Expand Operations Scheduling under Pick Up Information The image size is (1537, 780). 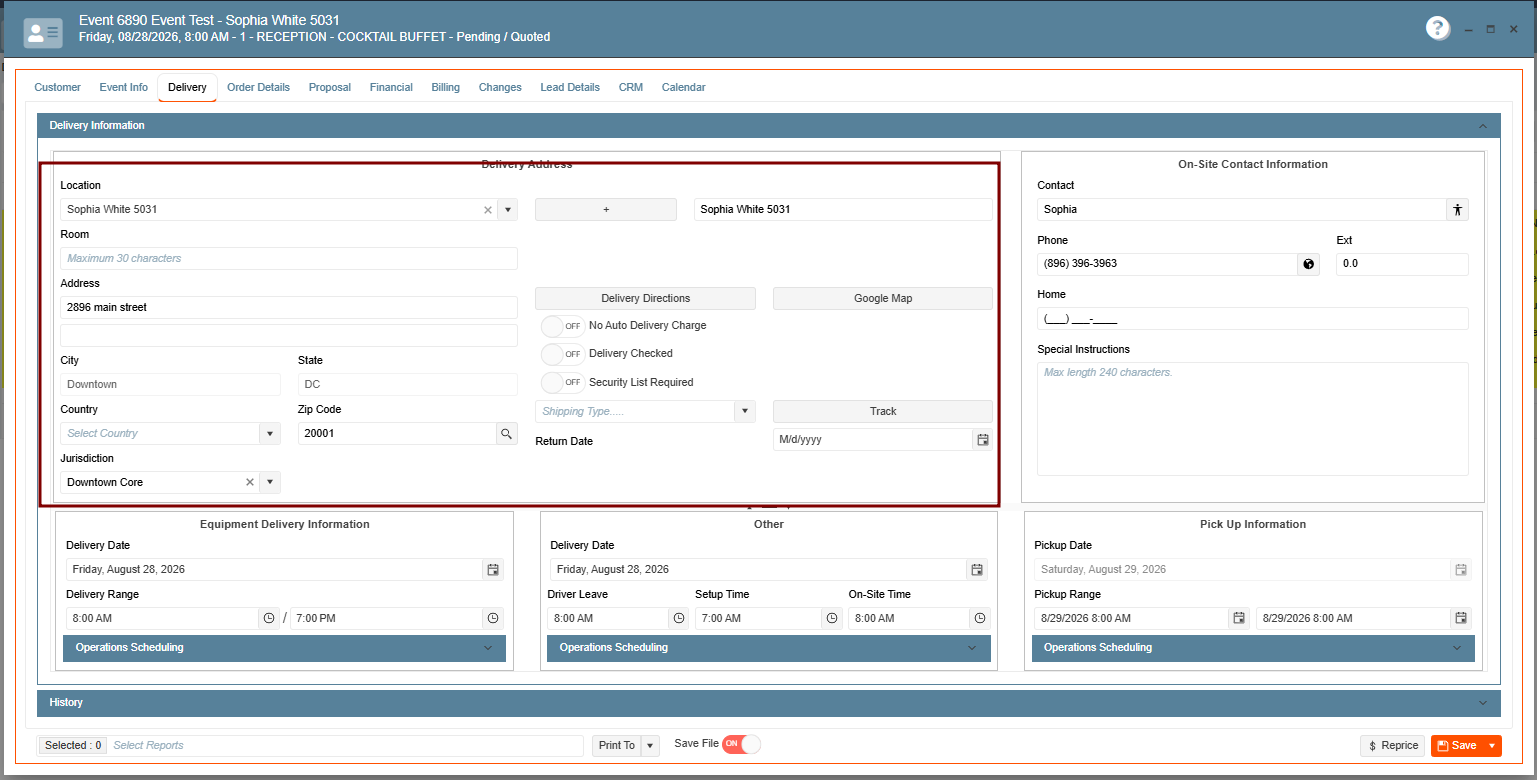point(1253,648)
